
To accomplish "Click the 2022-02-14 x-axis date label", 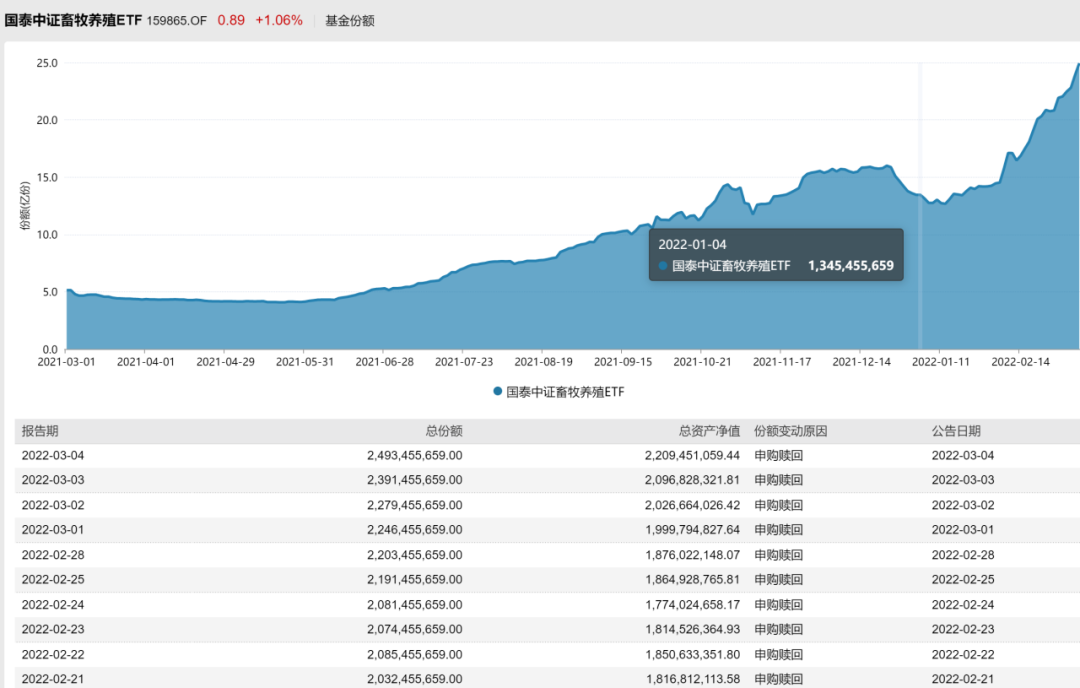I will [x=1020, y=362].
